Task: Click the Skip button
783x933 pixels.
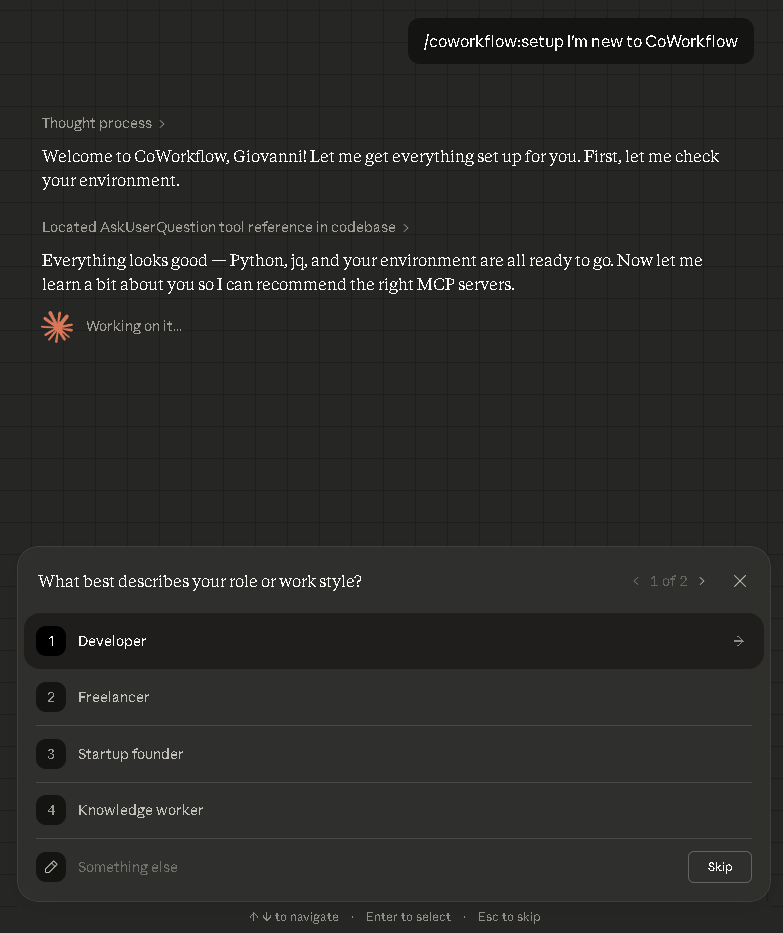Action: point(719,867)
